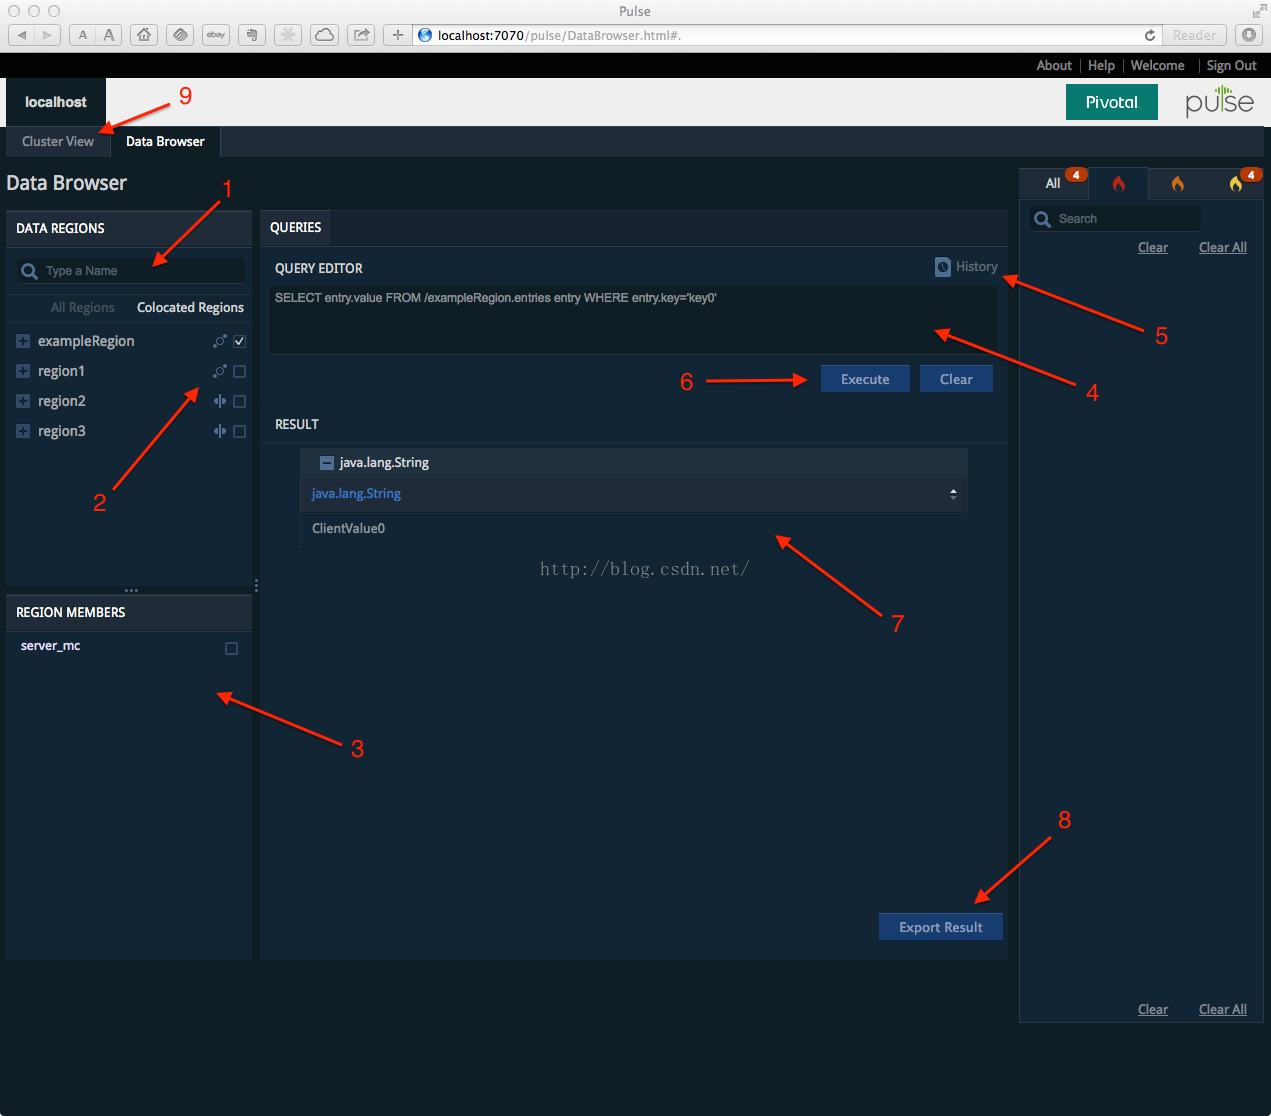Open the red severe alerts tab
This screenshot has width=1271, height=1116.
click(1118, 184)
